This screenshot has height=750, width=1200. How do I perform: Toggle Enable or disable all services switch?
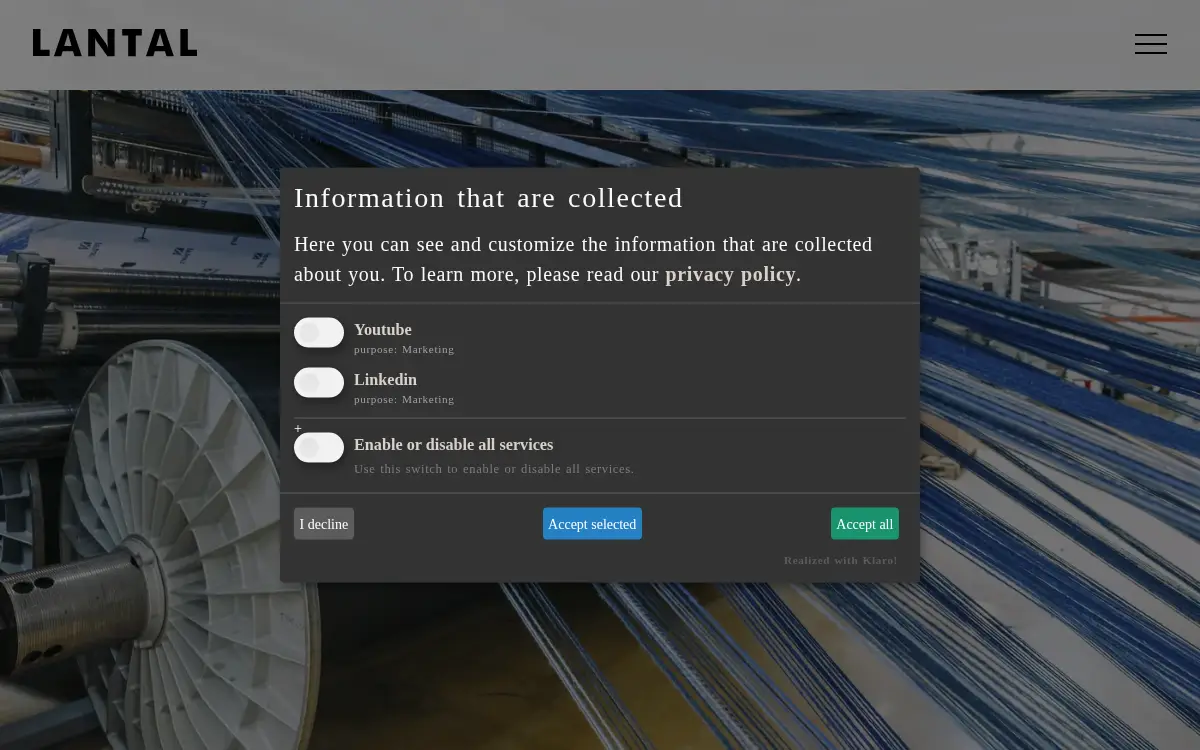tap(319, 447)
